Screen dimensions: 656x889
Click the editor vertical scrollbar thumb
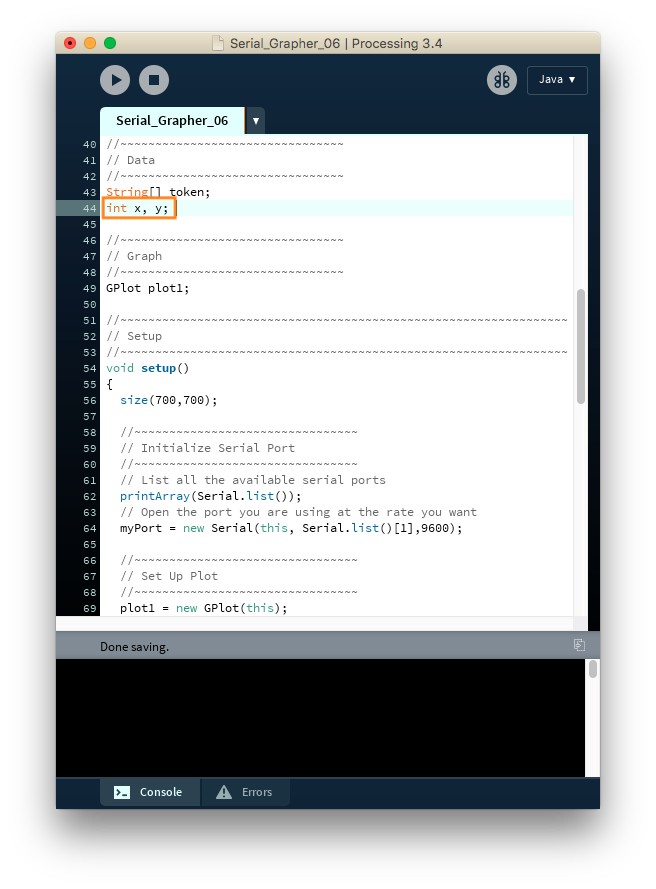pos(581,346)
